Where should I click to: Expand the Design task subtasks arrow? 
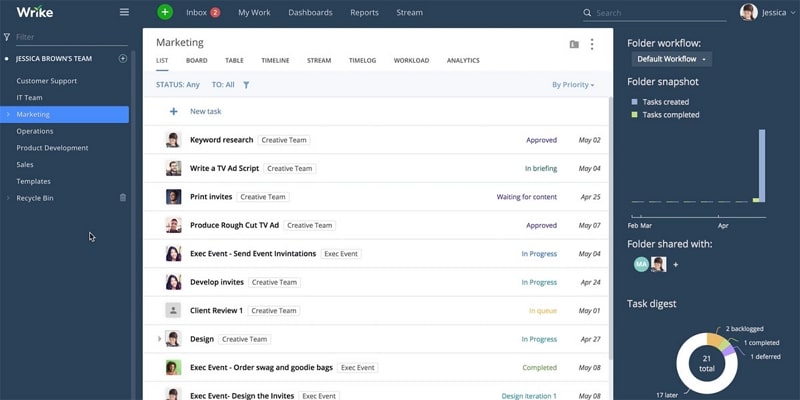159,339
